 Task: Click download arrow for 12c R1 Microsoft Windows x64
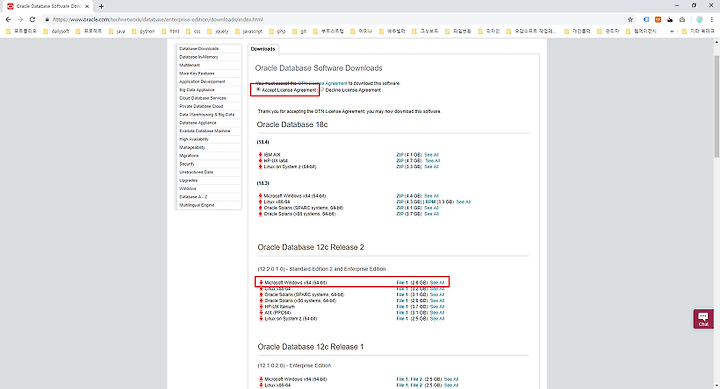click(x=261, y=379)
